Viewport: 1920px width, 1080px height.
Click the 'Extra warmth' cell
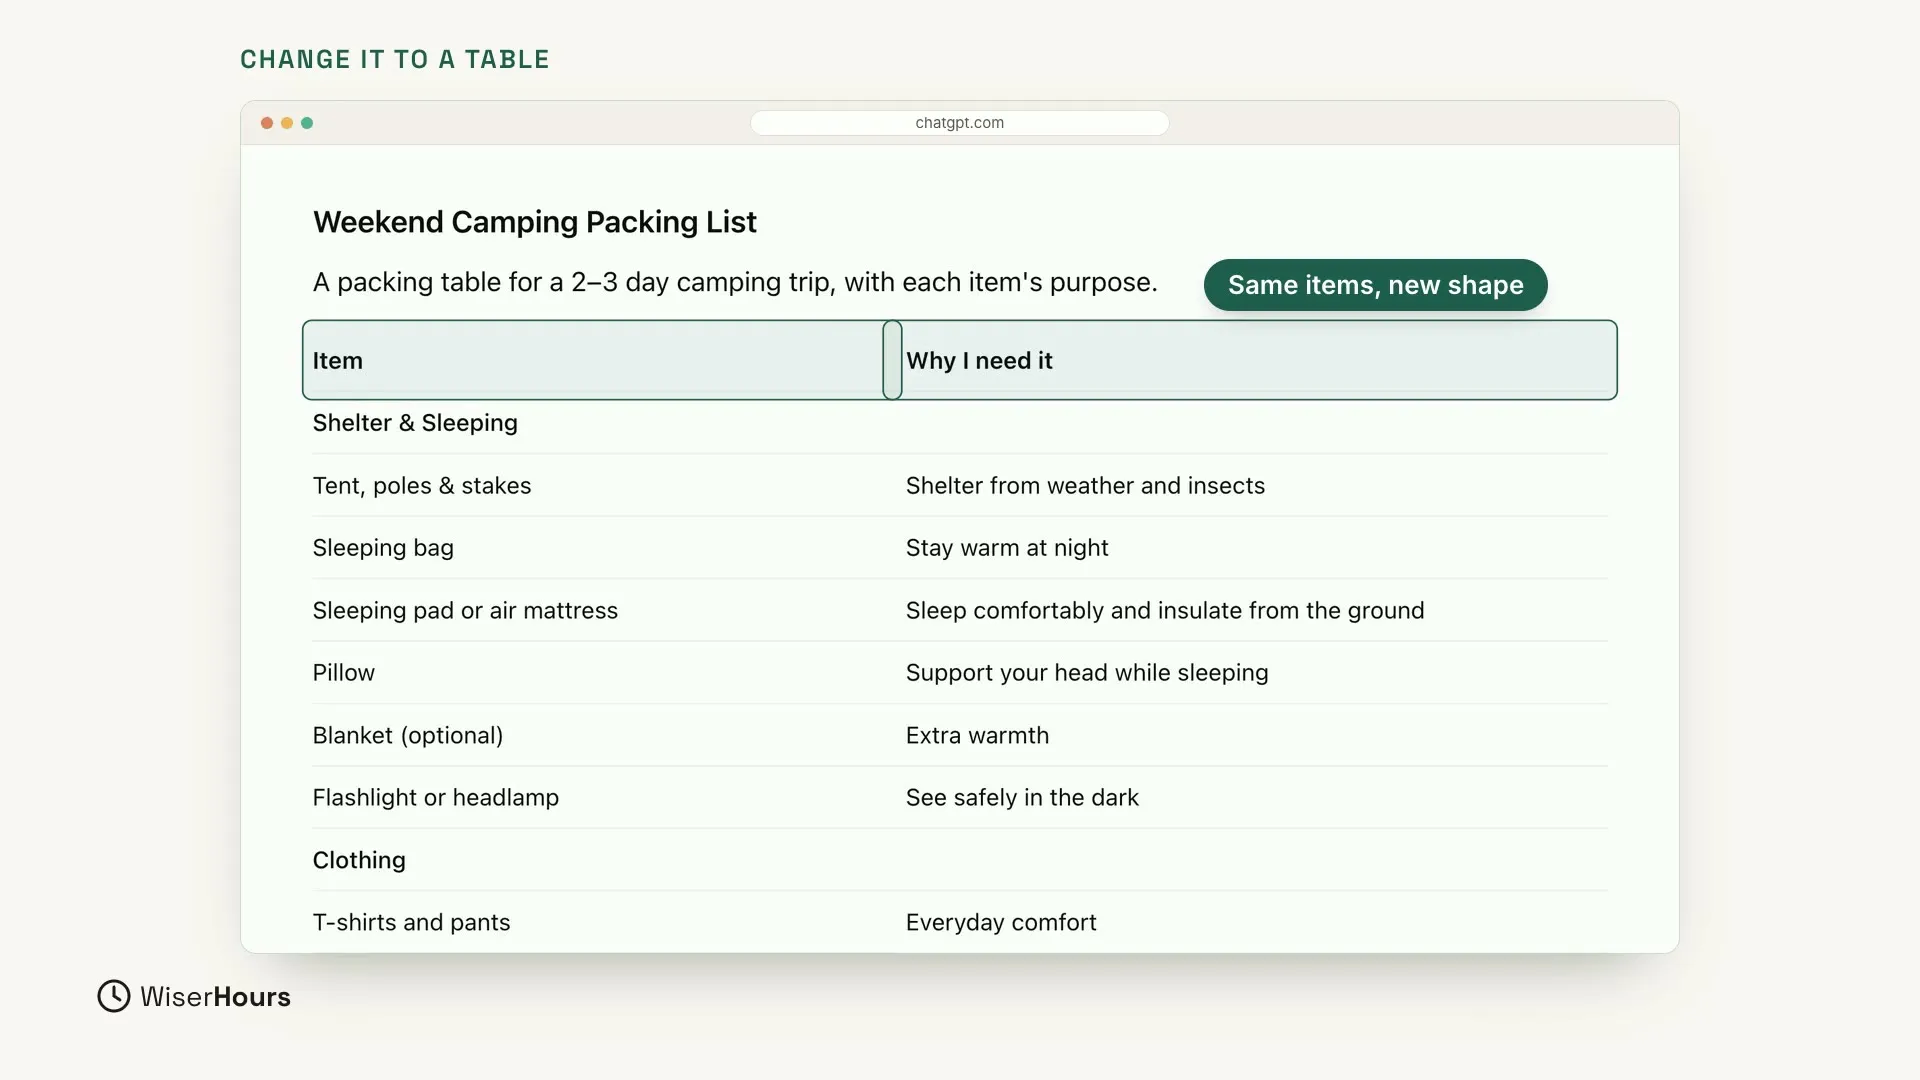(977, 736)
